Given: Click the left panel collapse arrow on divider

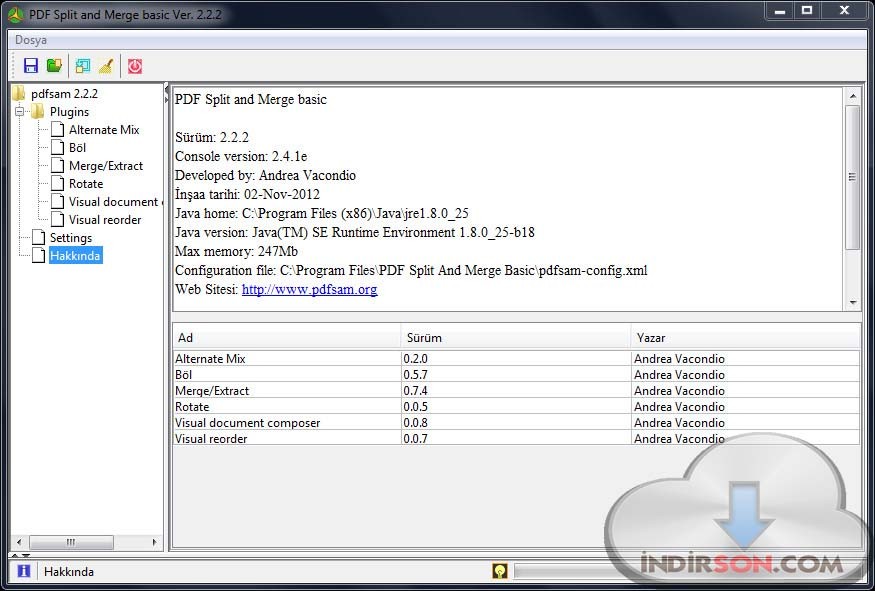Looking at the screenshot, I should click(x=166, y=89).
